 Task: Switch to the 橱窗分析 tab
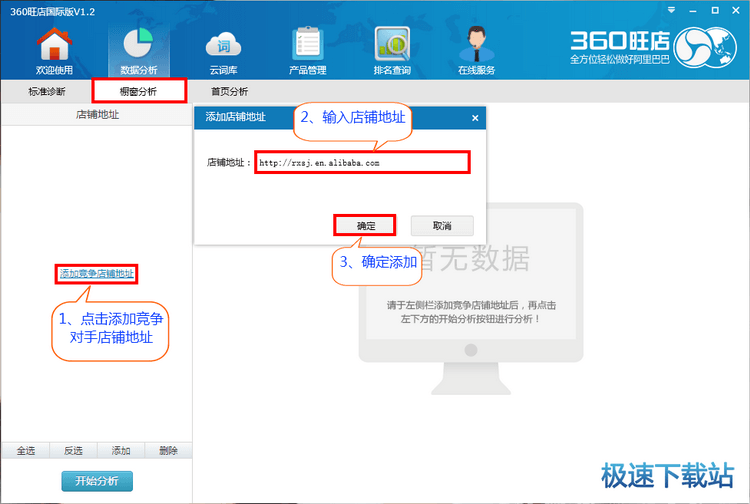point(139,91)
